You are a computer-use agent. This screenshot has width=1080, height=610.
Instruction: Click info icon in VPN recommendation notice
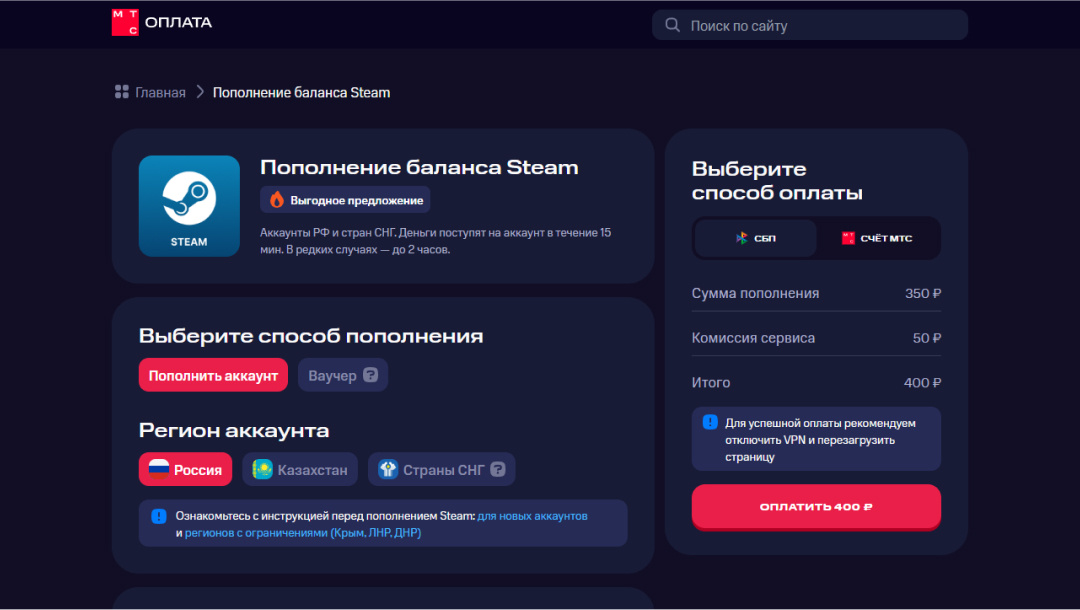coord(710,422)
